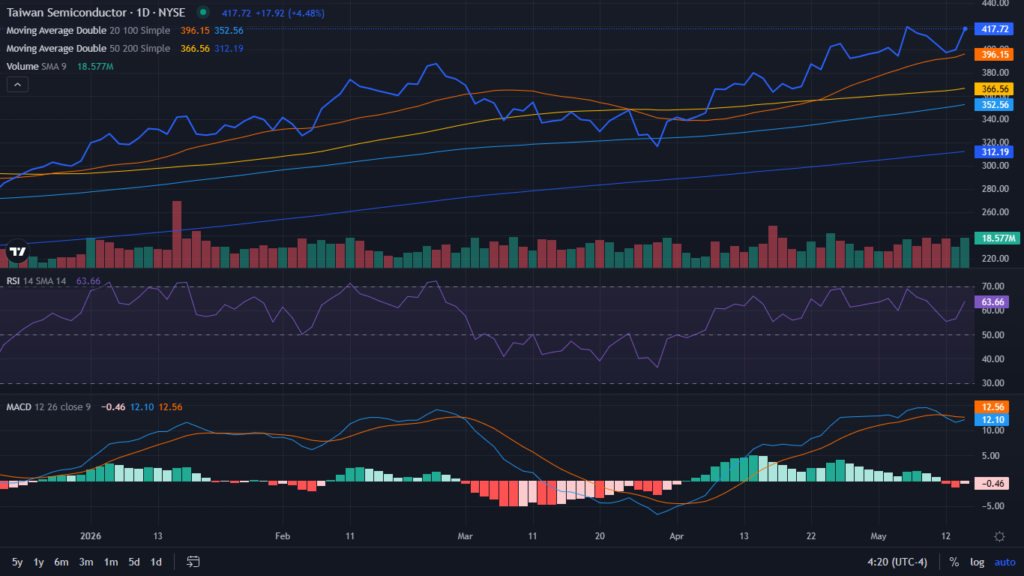
Task: Select Moving Average Double 50 200 legend
Action: [x=88, y=48]
